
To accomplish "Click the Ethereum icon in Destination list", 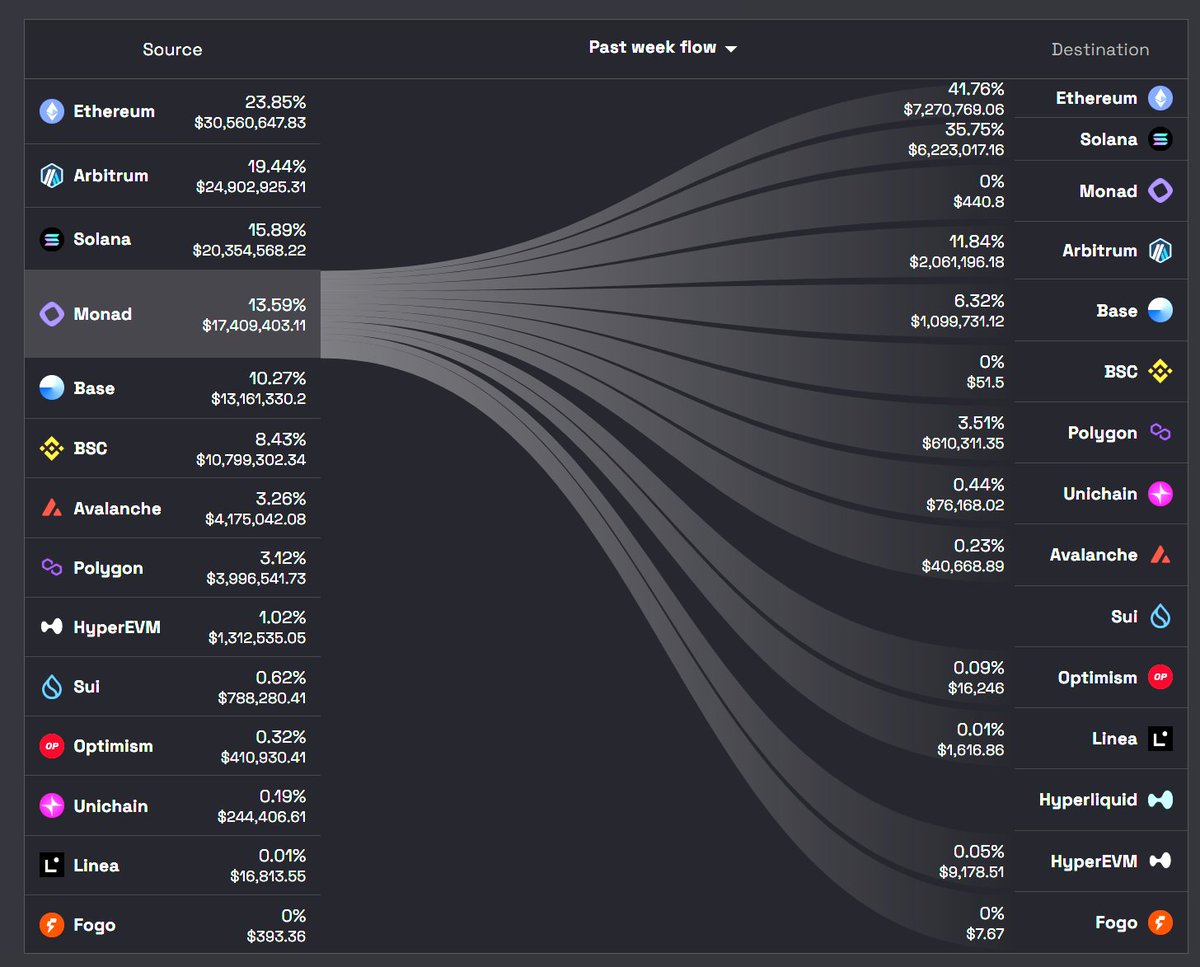I will (1160, 98).
